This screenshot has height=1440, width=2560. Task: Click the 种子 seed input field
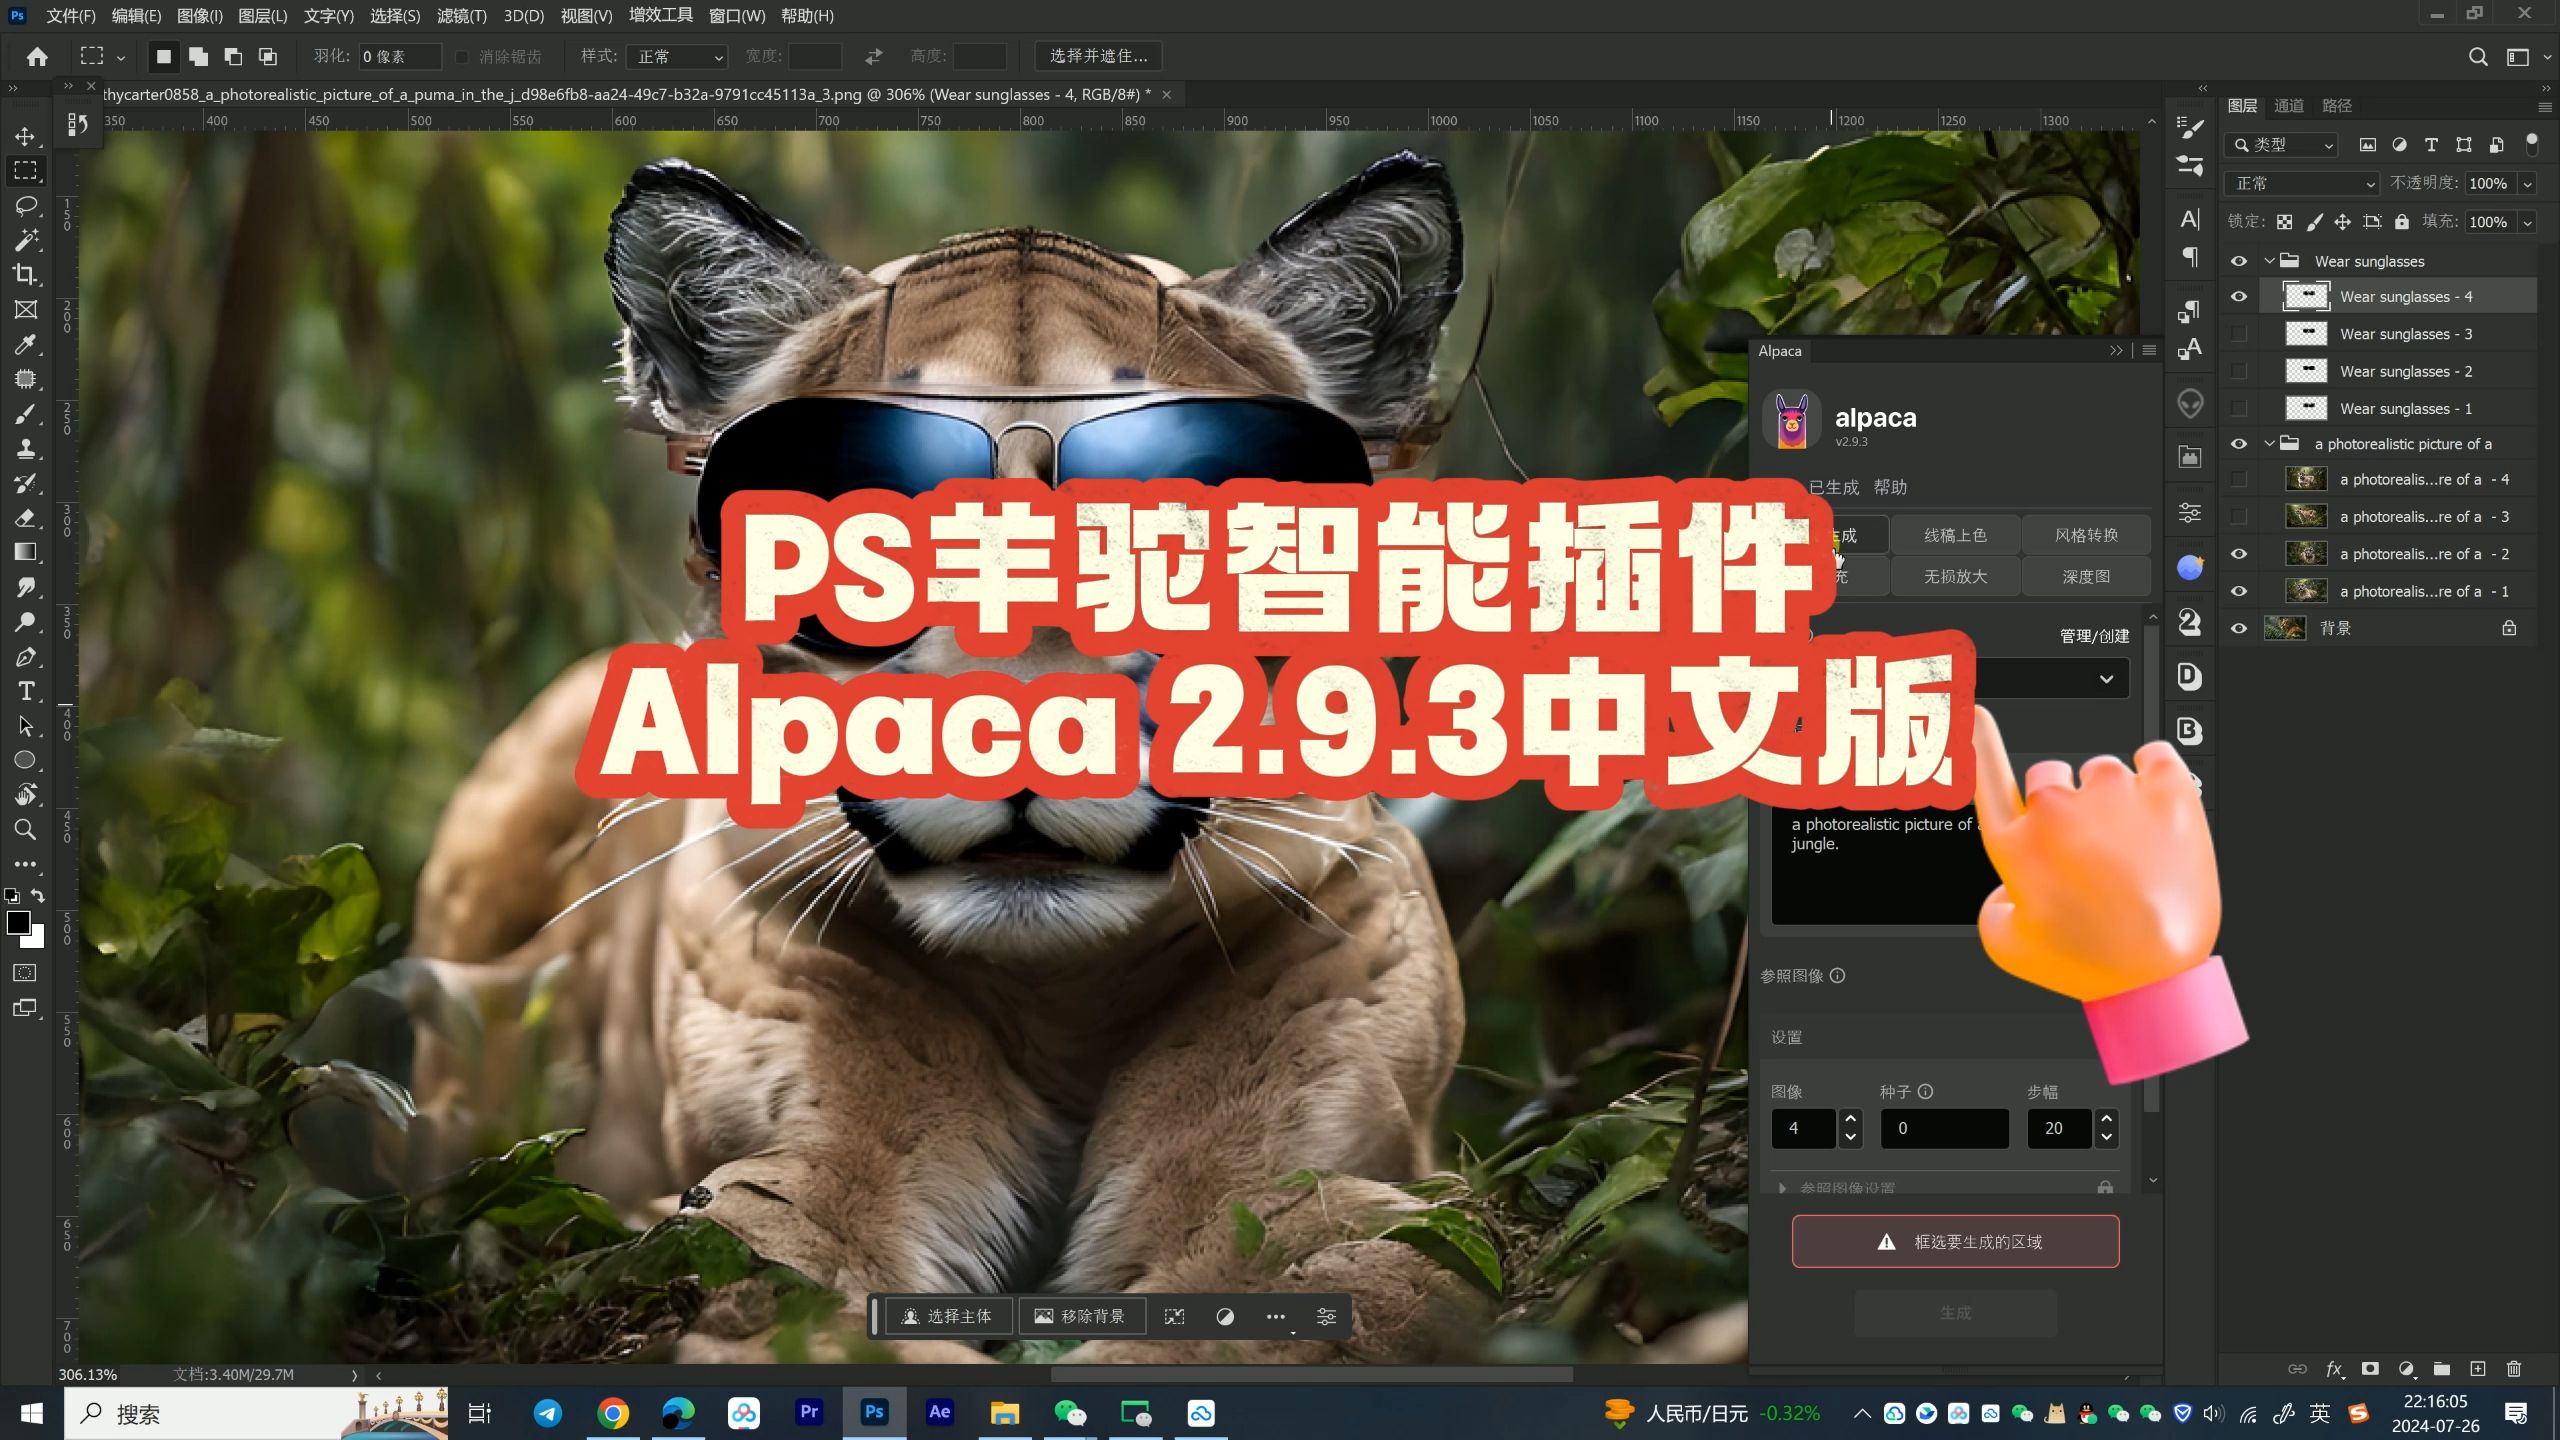1943,1128
